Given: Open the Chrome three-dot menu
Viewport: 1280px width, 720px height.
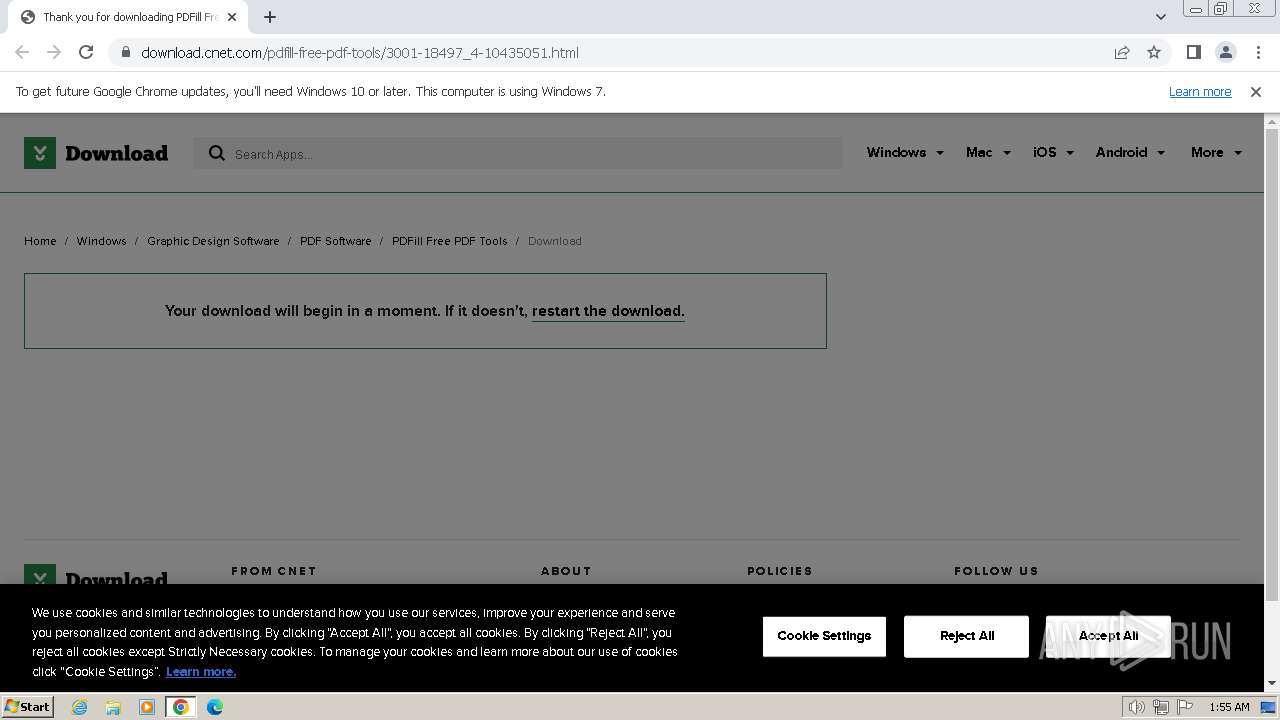Looking at the screenshot, I should [x=1257, y=52].
